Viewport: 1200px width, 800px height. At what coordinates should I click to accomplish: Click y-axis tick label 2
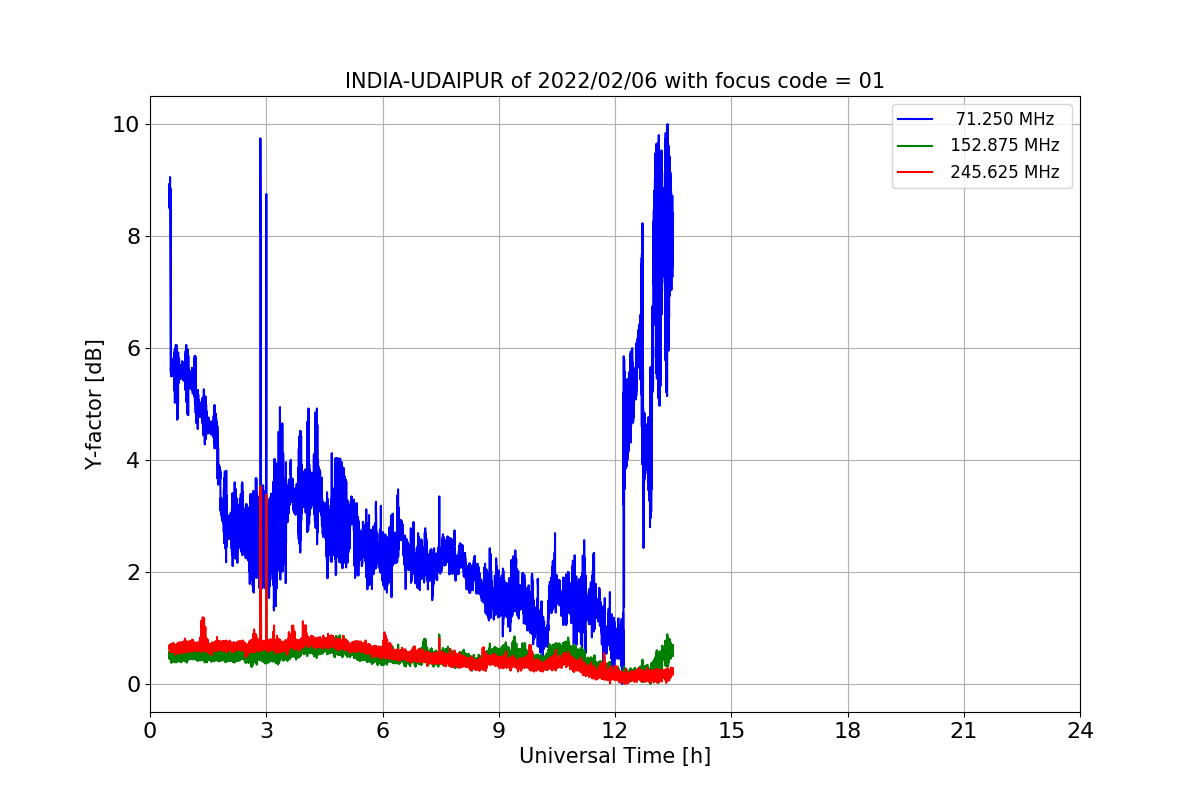click(131, 572)
